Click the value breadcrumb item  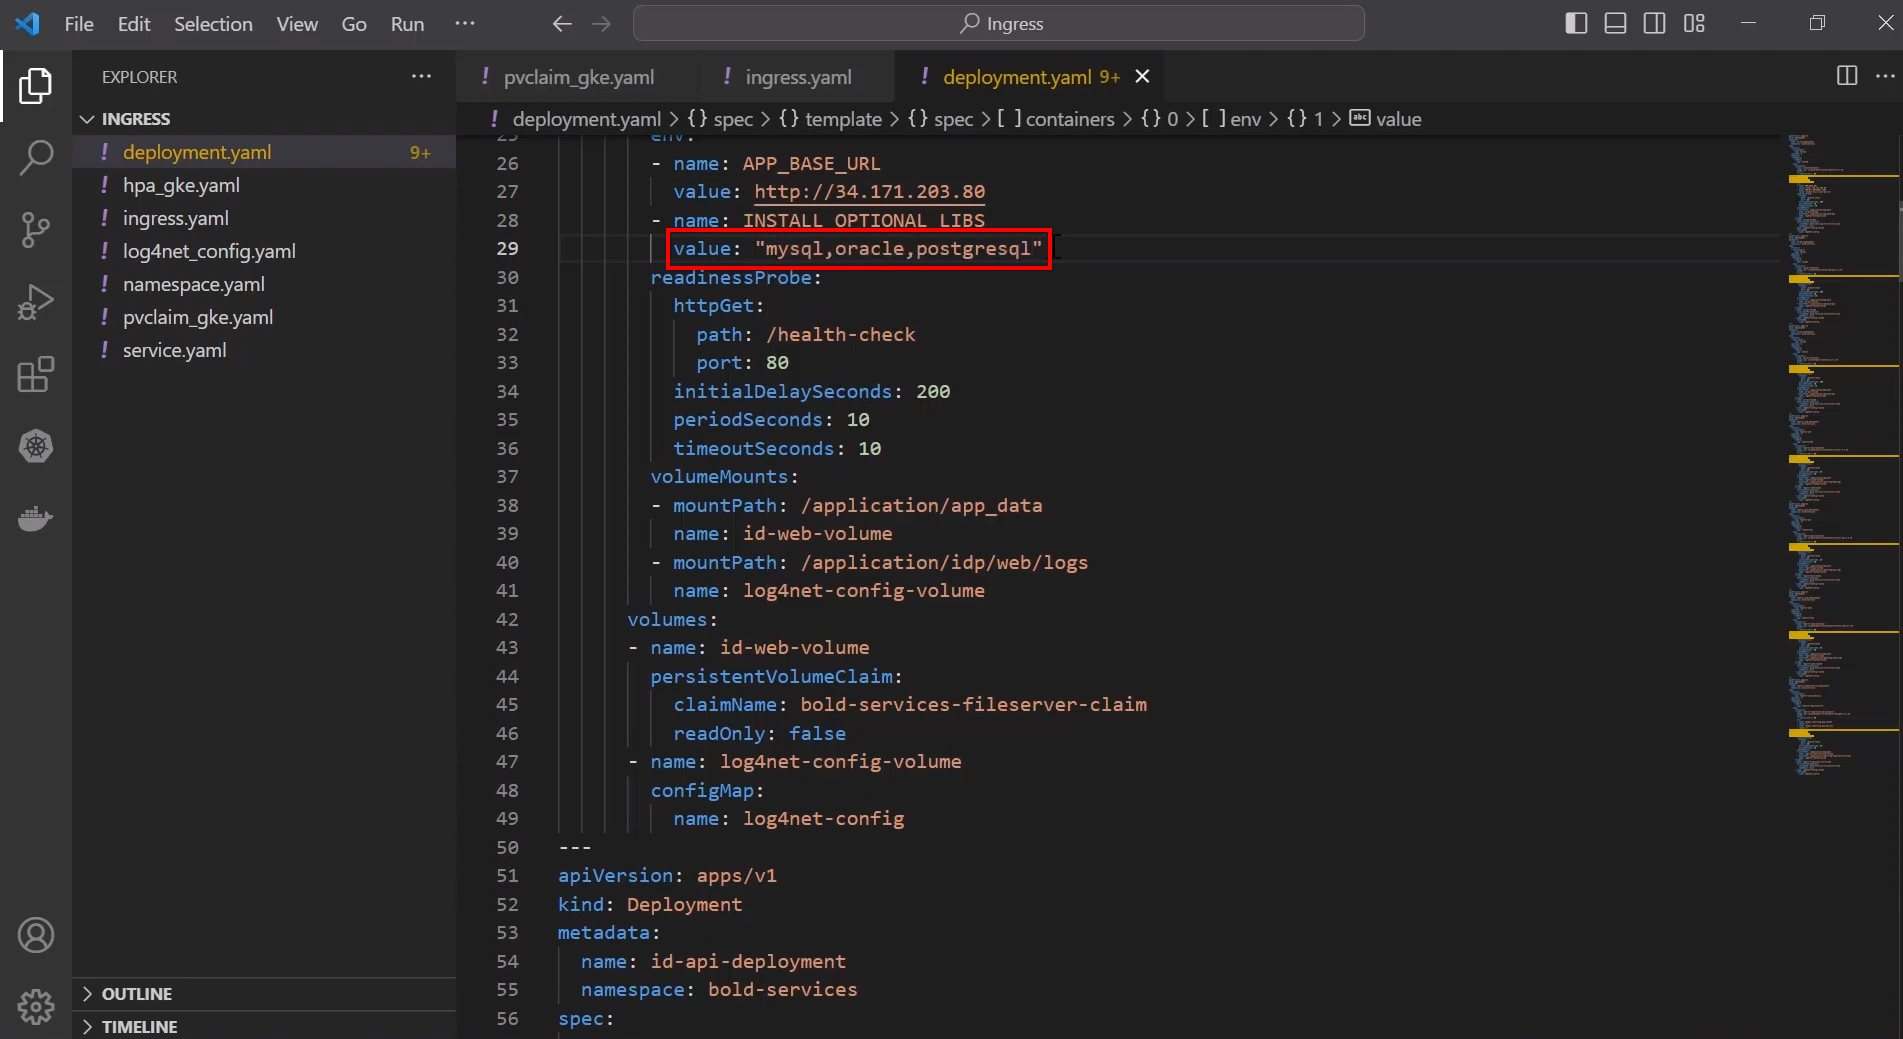(x=1385, y=119)
